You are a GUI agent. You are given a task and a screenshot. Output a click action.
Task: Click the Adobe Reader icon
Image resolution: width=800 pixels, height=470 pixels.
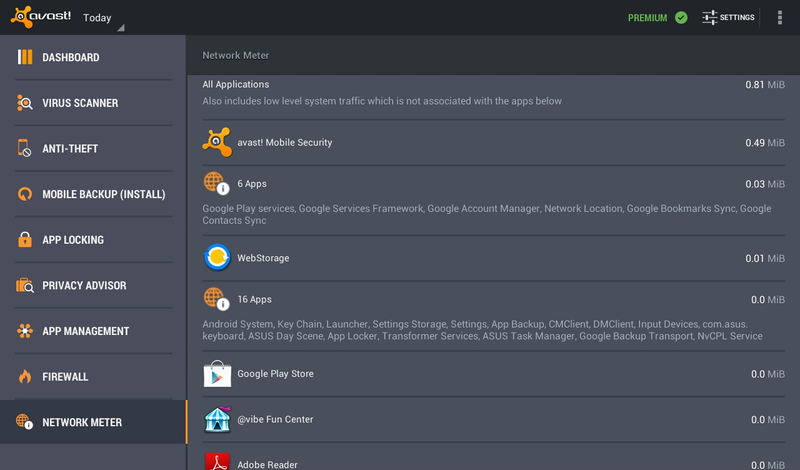pos(217,461)
